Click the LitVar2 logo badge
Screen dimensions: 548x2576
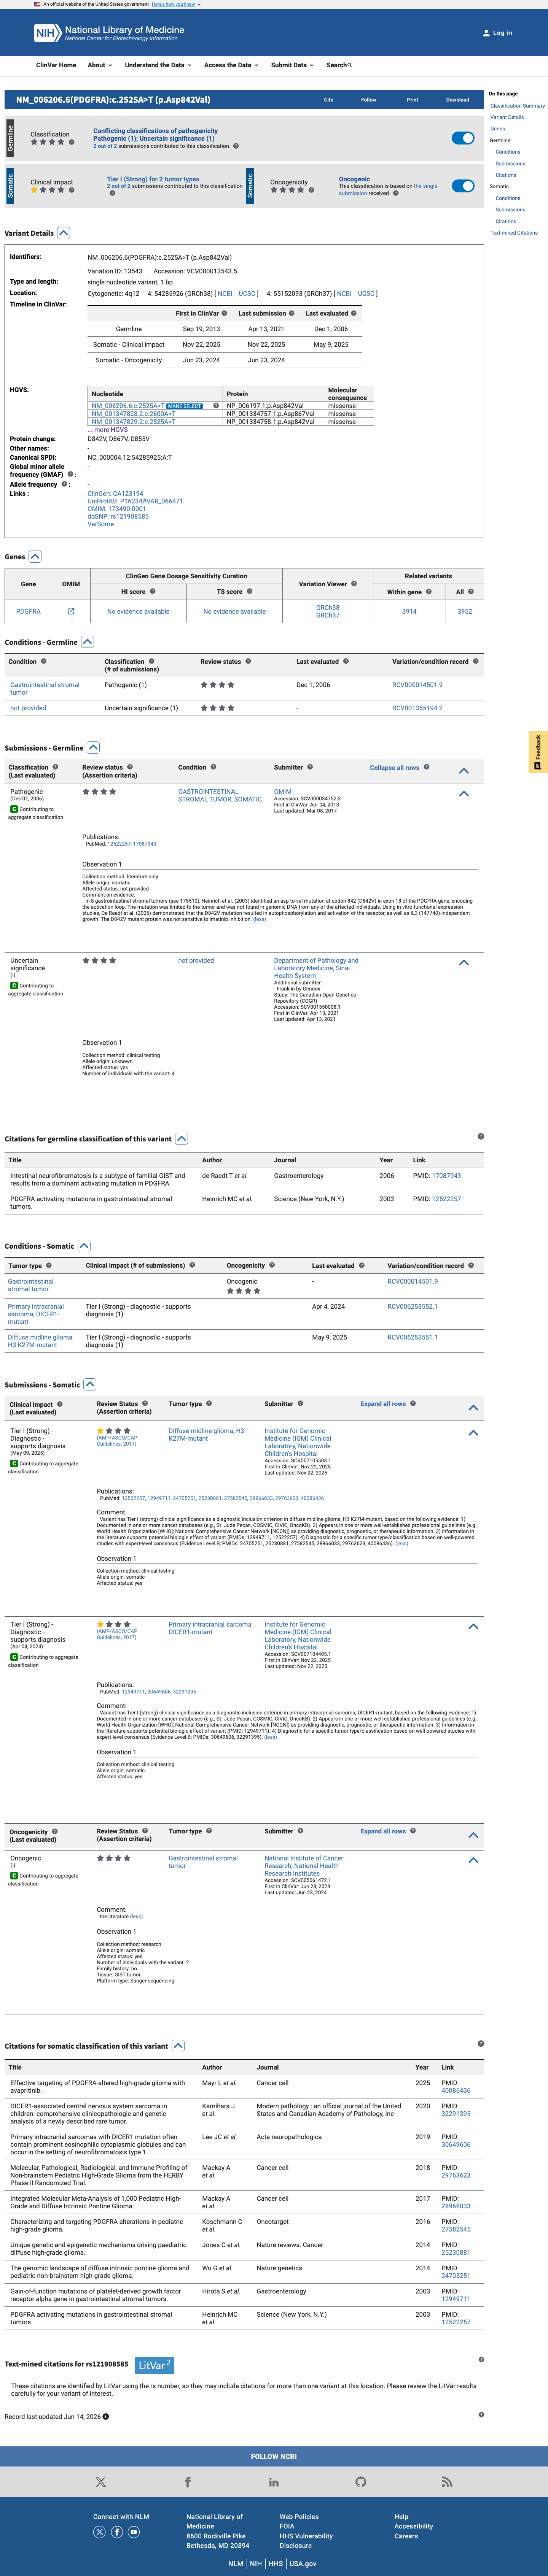(155, 2365)
